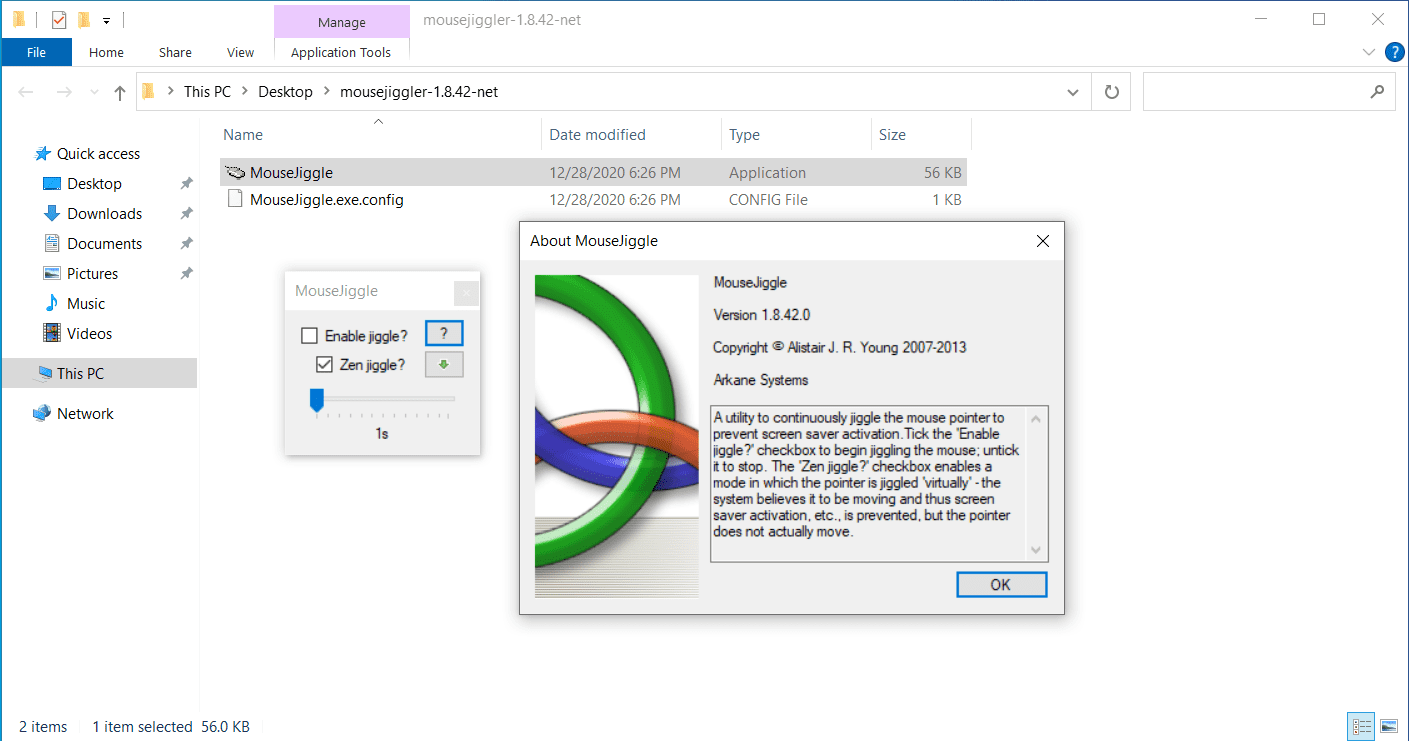Click "Version 1.8.42.0" in the About dialog
Image resolution: width=1409 pixels, height=741 pixels.
click(x=761, y=315)
